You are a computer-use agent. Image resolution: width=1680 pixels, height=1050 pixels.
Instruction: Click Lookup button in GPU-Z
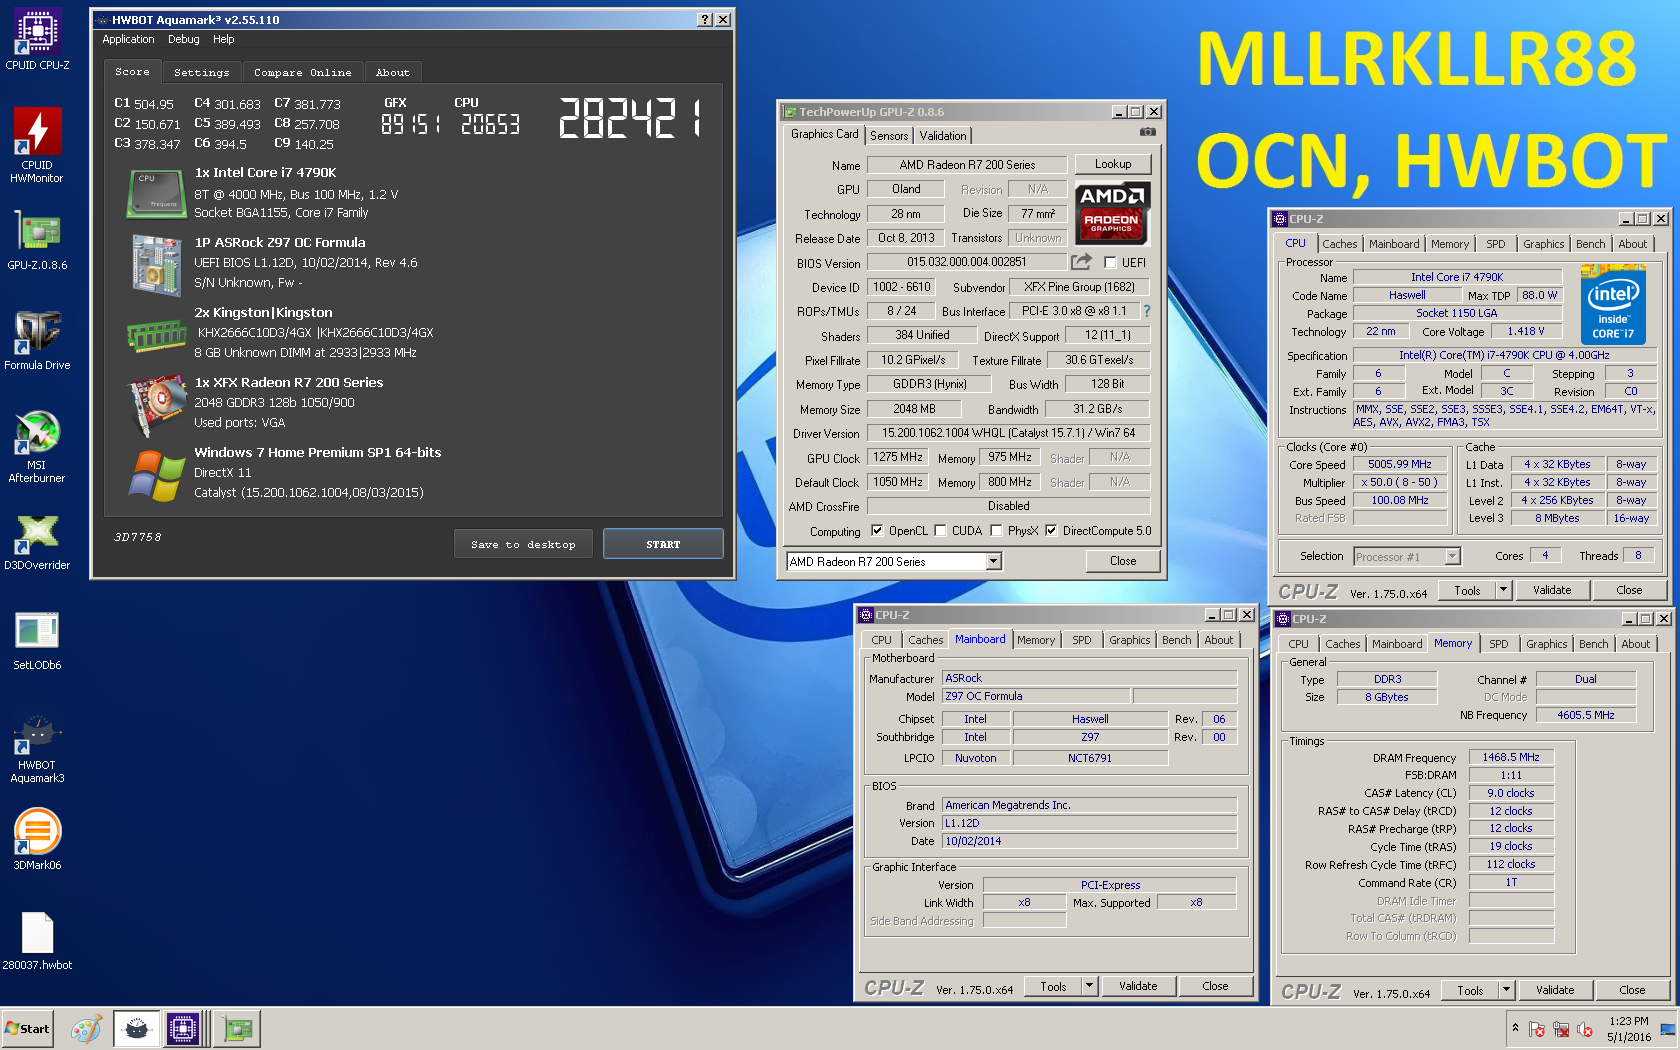coord(1113,164)
